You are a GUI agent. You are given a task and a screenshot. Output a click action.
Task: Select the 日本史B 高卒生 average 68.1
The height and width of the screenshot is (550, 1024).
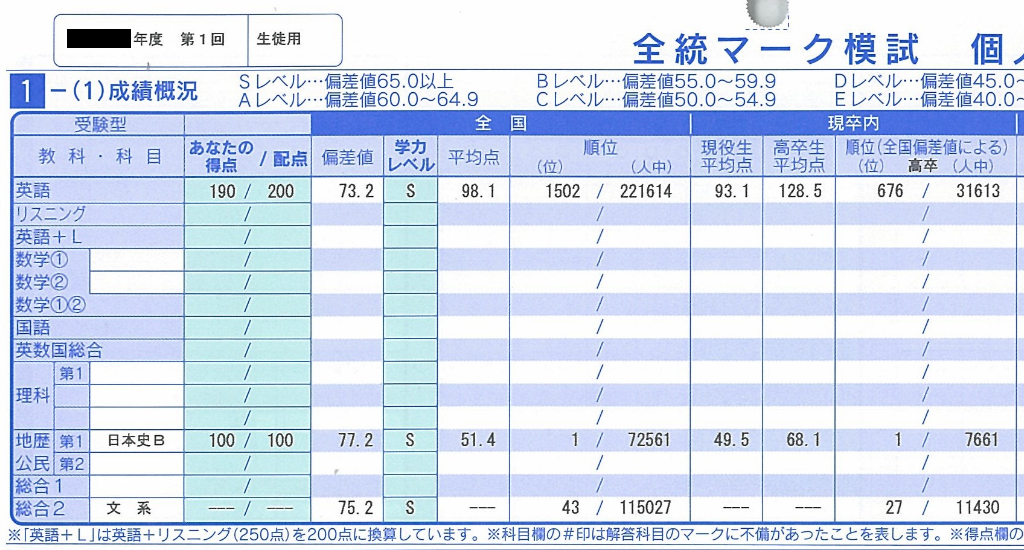point(804,440)
